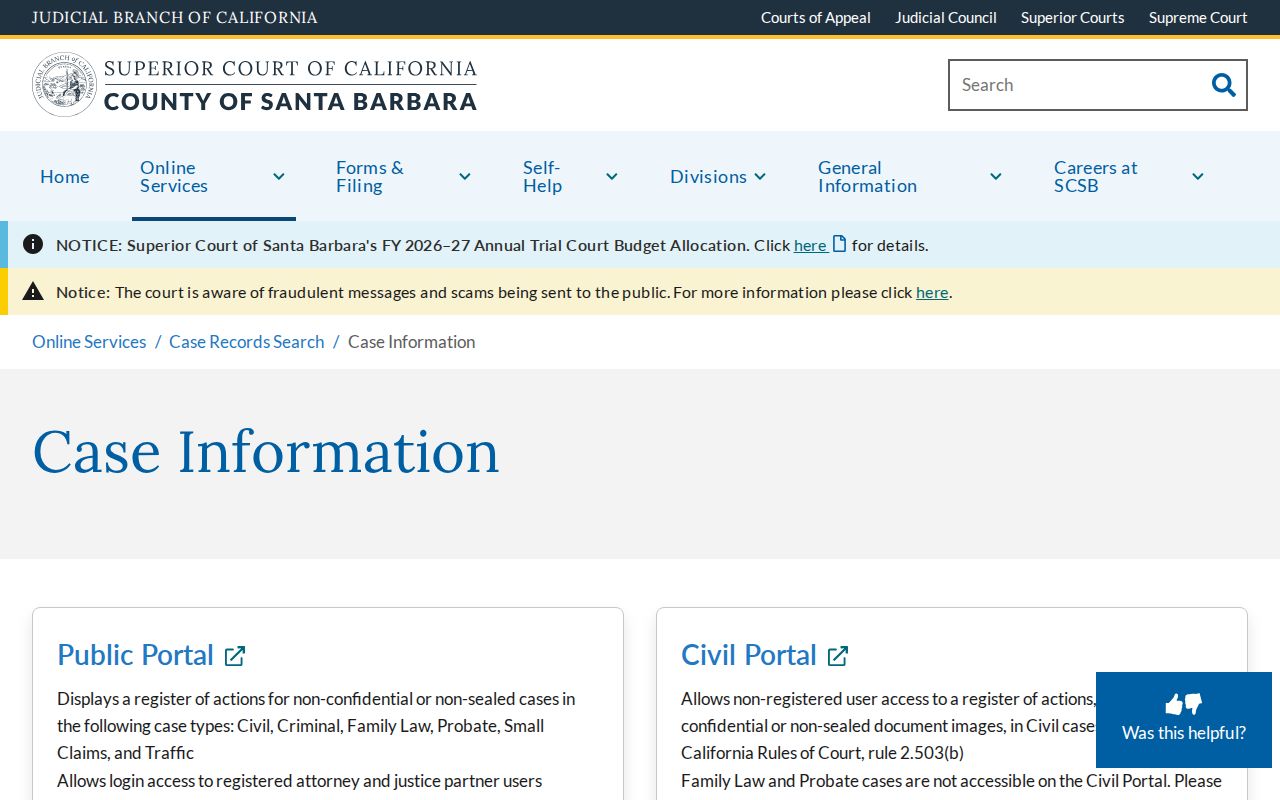Open the Forms & Filing nav item
1280x800 pixels.
point(370,177)
